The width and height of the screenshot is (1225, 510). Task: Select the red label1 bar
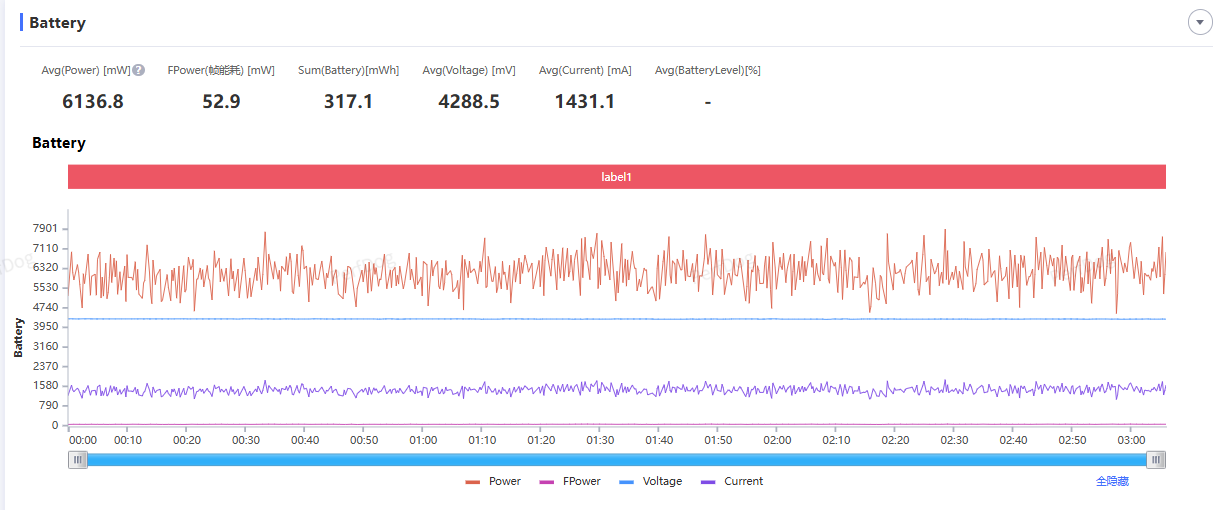(616, 177)
